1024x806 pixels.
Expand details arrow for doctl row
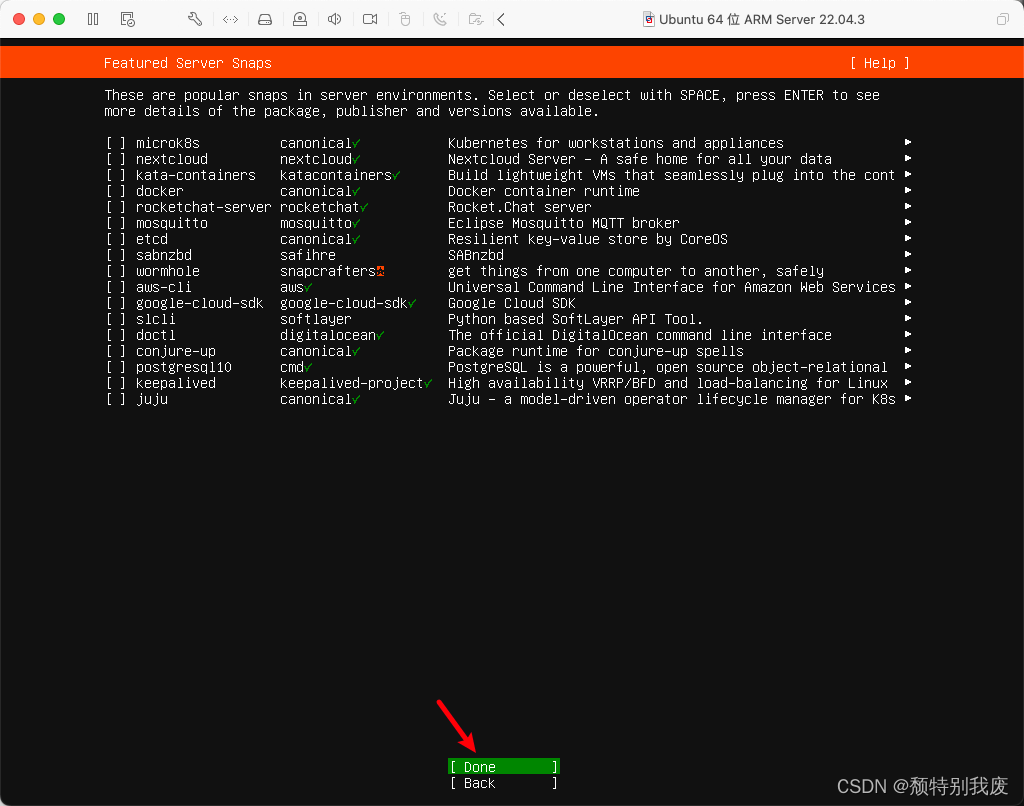(x=908, y=334)
